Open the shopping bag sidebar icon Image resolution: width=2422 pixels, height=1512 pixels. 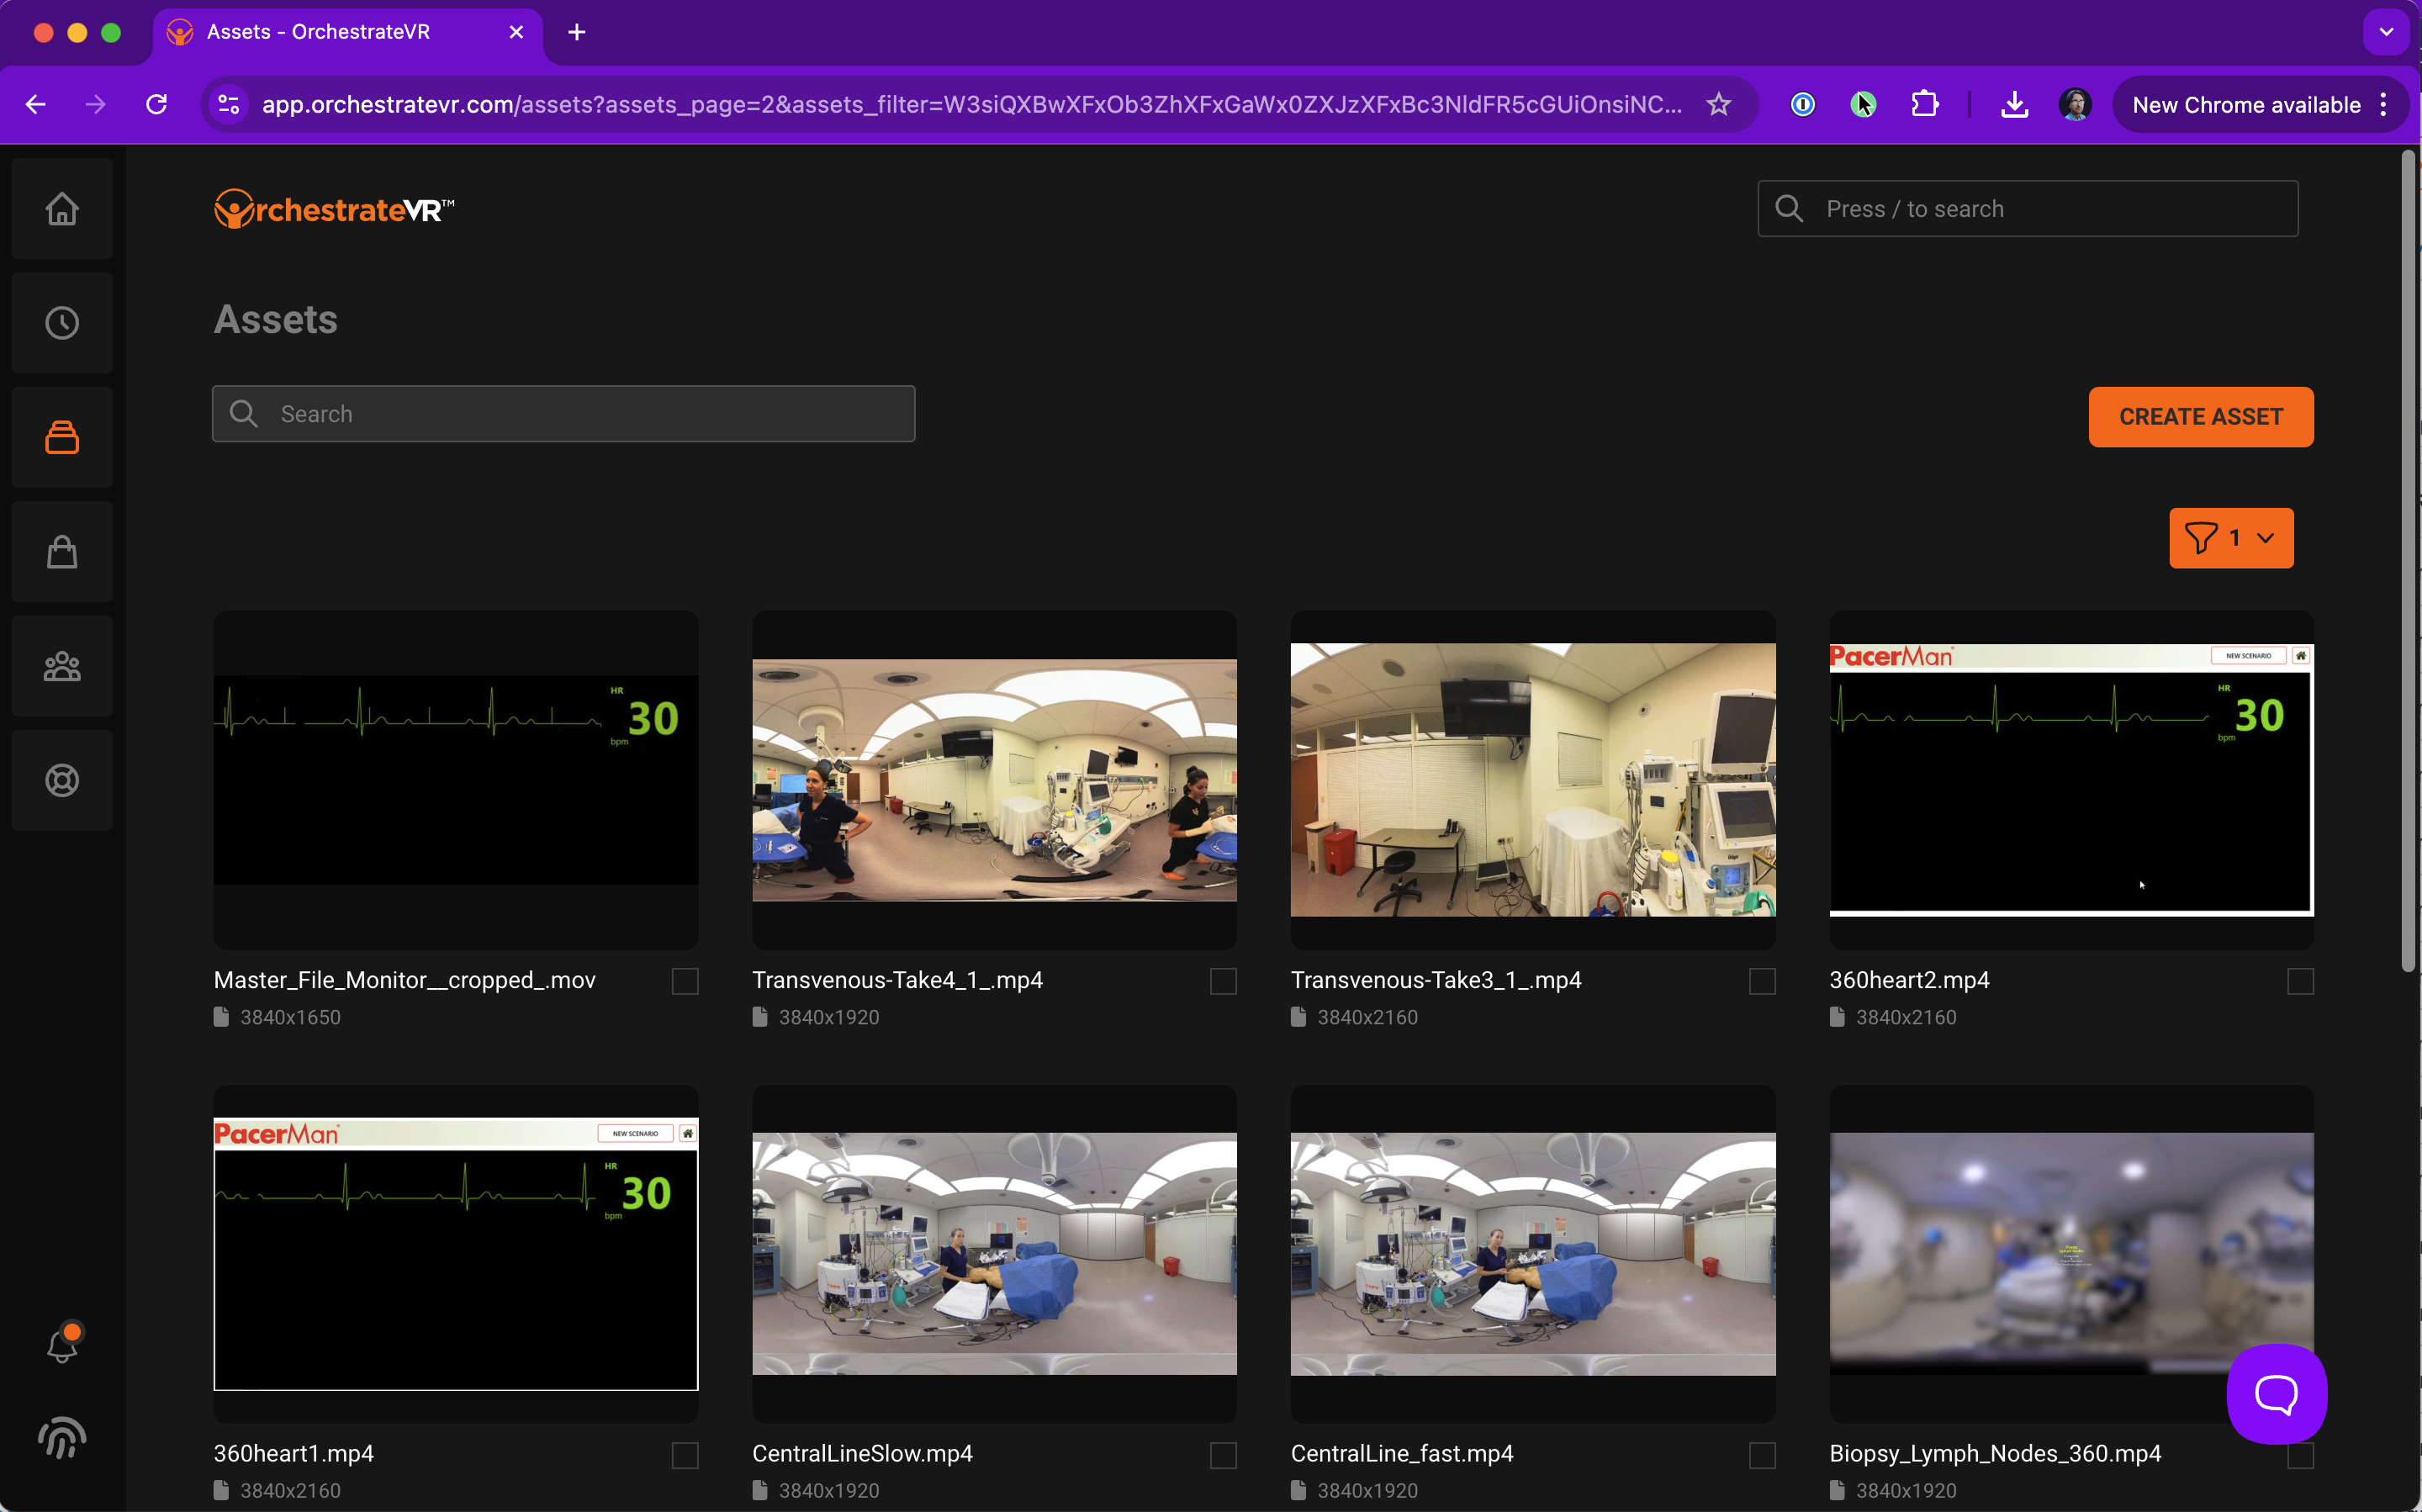pos(62,551)
